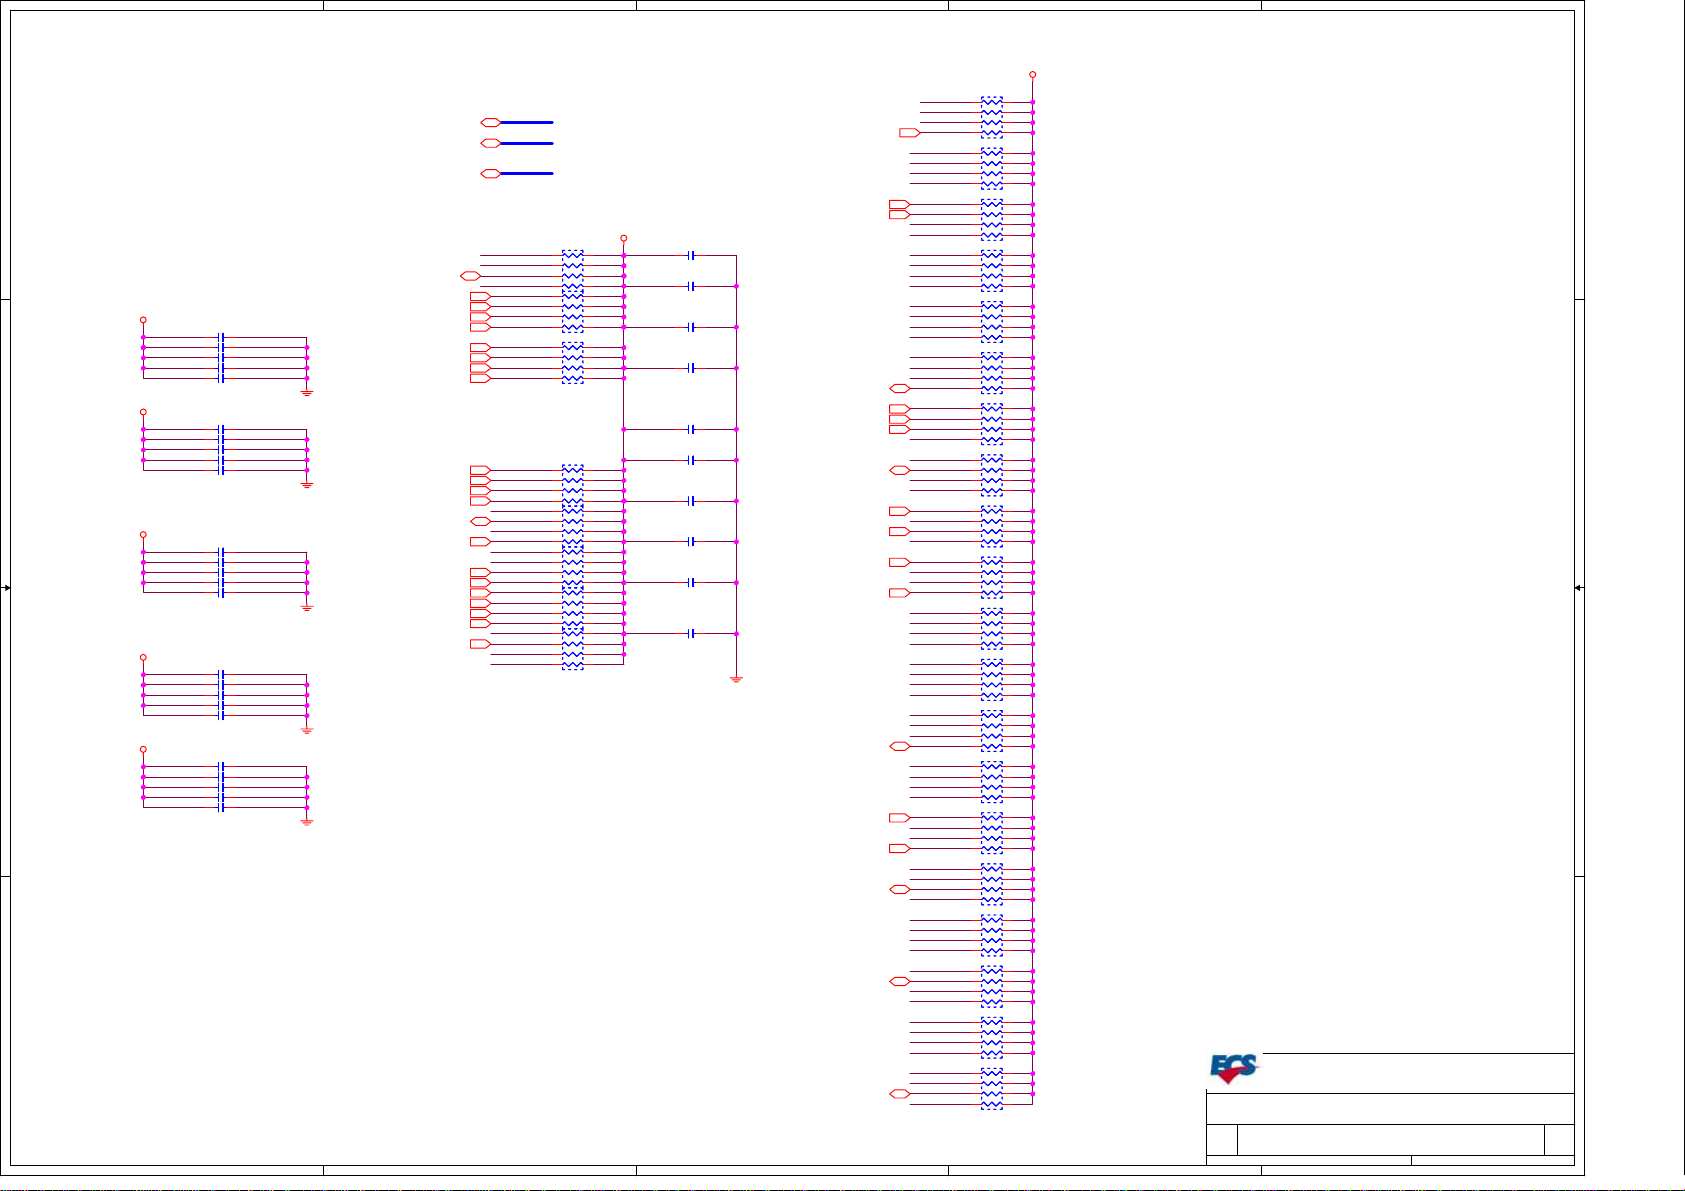Select the topmost of three blue bus lines
The width and height of the screenshot is (1685, 1191).
click(526, 122)
